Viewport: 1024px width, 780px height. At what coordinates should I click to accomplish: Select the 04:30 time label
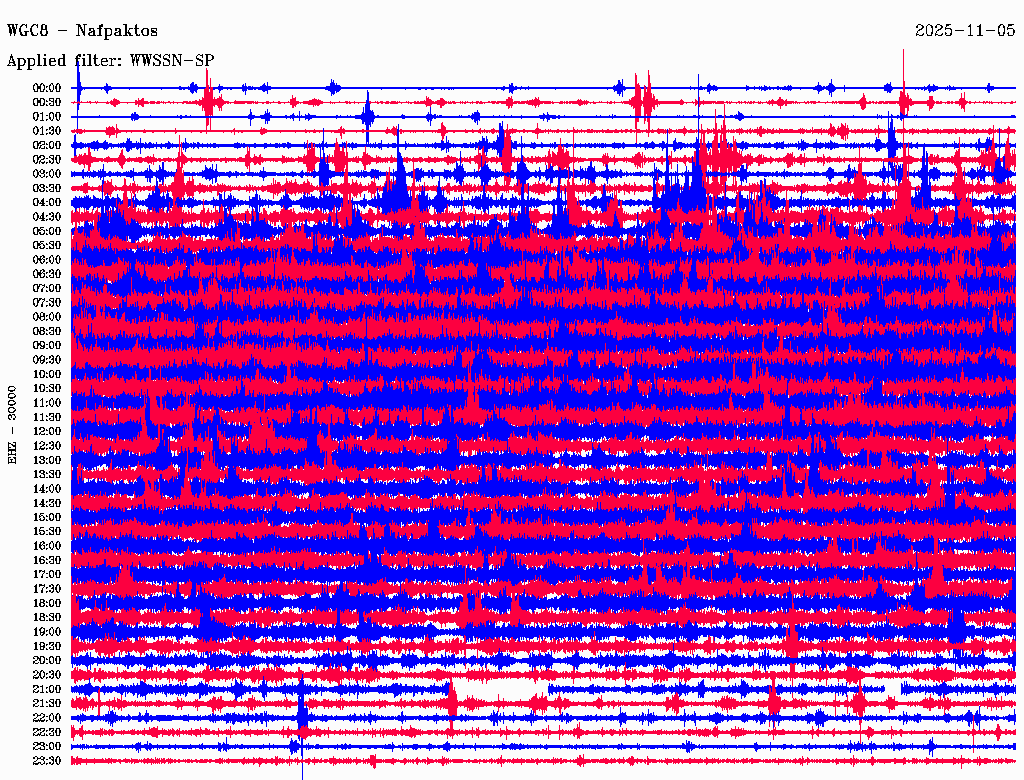point(47,217)
